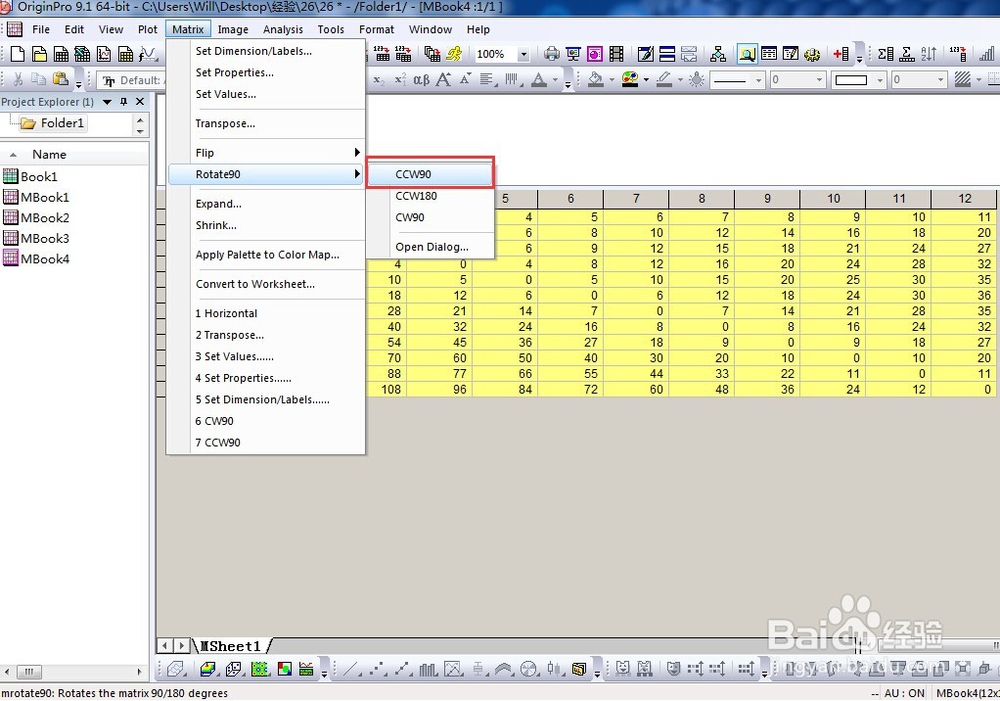Viewport: 1000px width, 701px height.
Task: Click the fill color paint bucket swatch
Action: pos(596,80)
